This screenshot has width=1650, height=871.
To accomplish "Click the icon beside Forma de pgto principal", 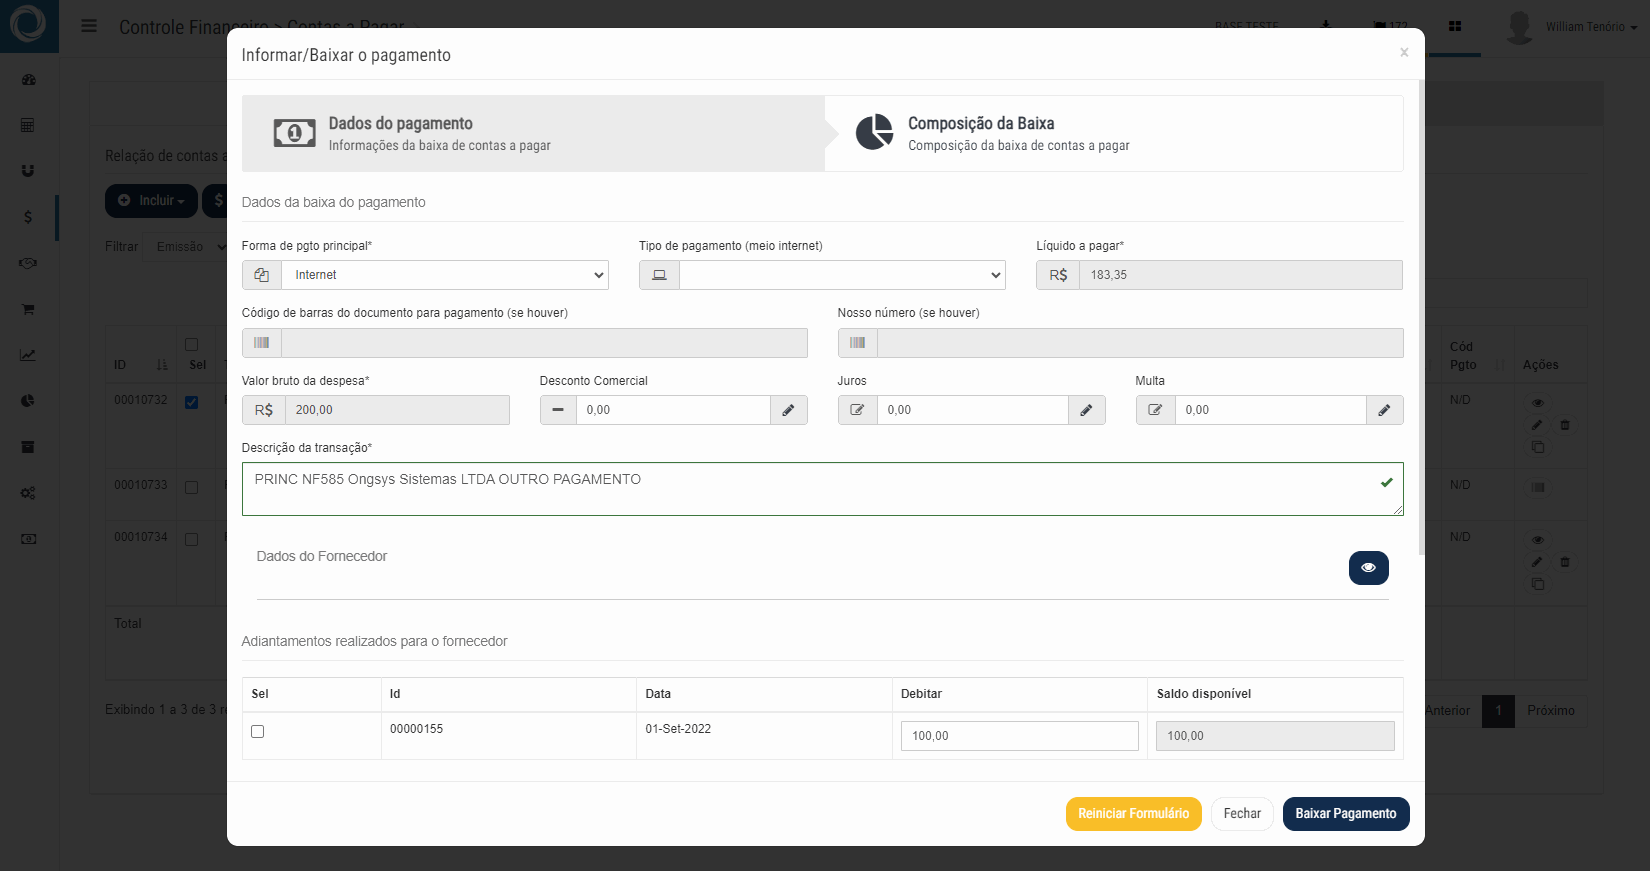I will point(261,275).
